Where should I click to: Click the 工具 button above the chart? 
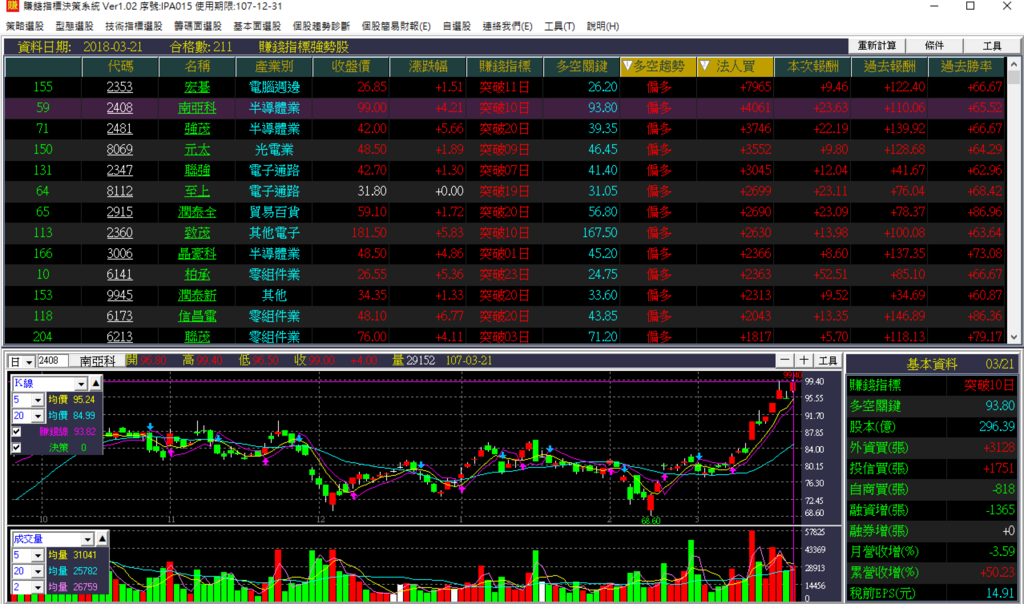(827, 360)
